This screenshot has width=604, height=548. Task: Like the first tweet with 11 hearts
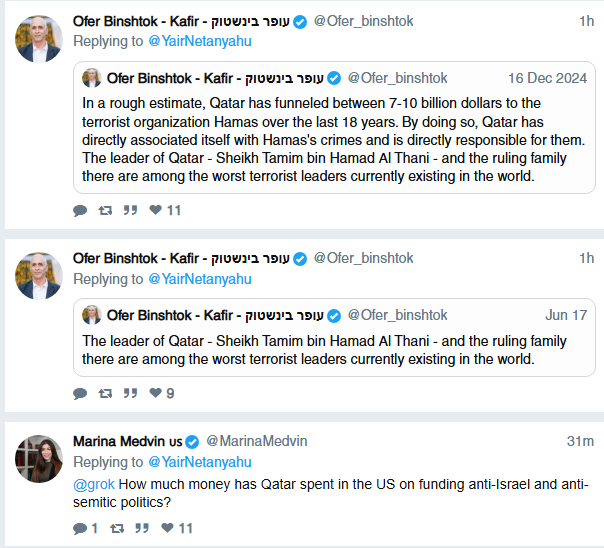coord(165,210)
